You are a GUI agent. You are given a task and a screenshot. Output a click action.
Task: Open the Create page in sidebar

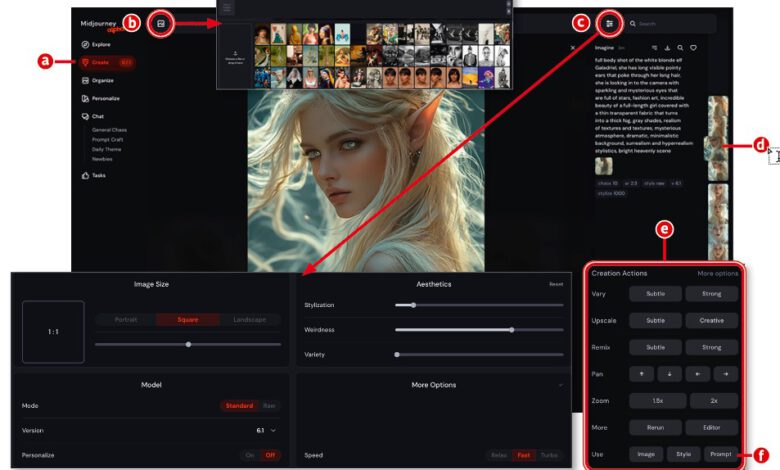(x=106, y=62)
